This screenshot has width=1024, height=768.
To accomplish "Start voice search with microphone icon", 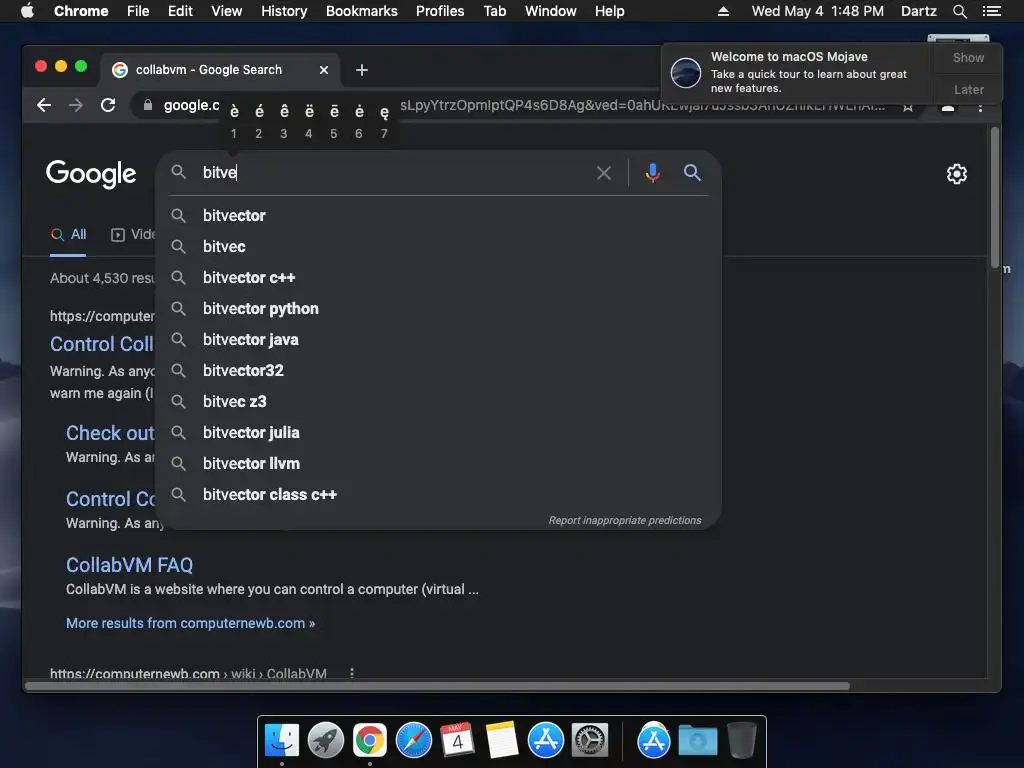I will (x=652, y=173).
